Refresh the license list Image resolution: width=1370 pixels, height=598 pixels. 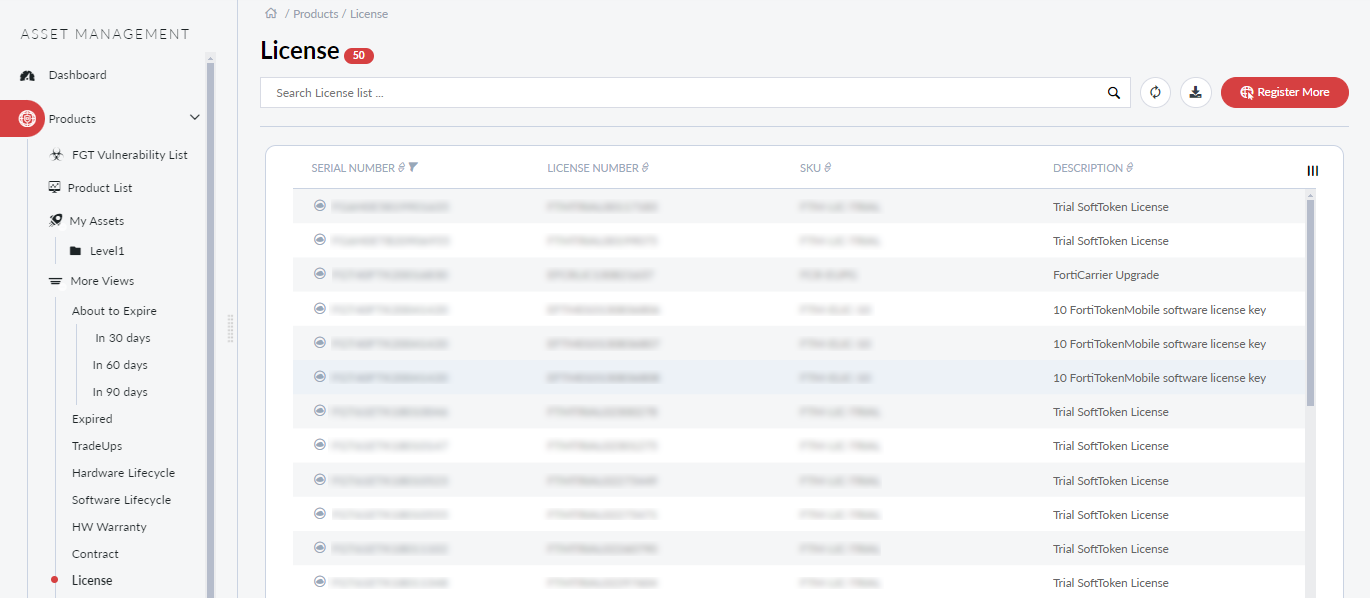click(1155, 92)
